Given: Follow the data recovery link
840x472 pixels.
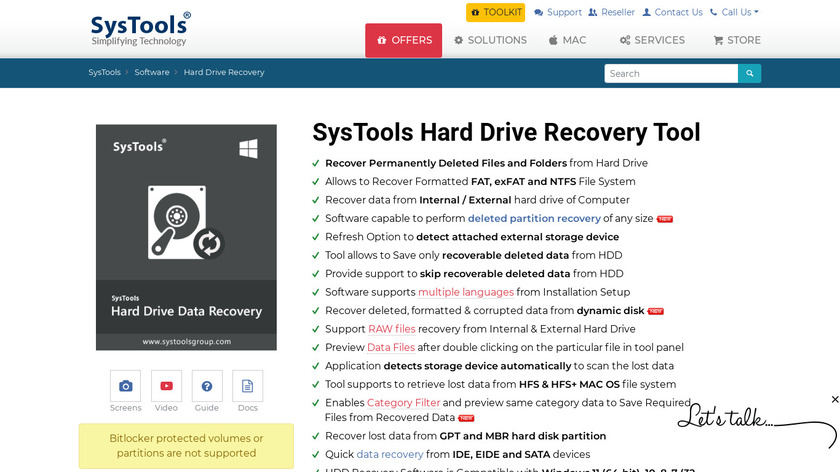Looking at the screenshot, I should (389, 454).
